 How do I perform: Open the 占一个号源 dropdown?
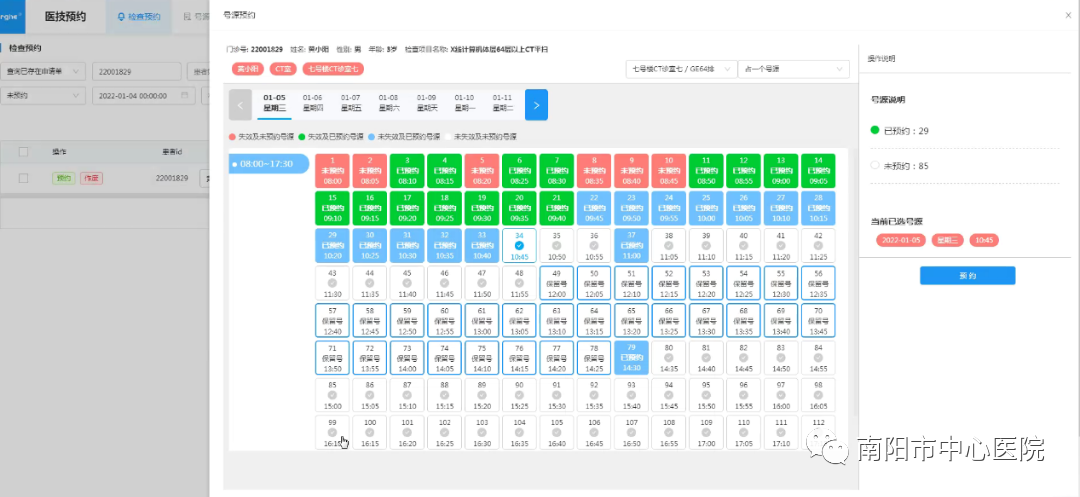[793, 70]
